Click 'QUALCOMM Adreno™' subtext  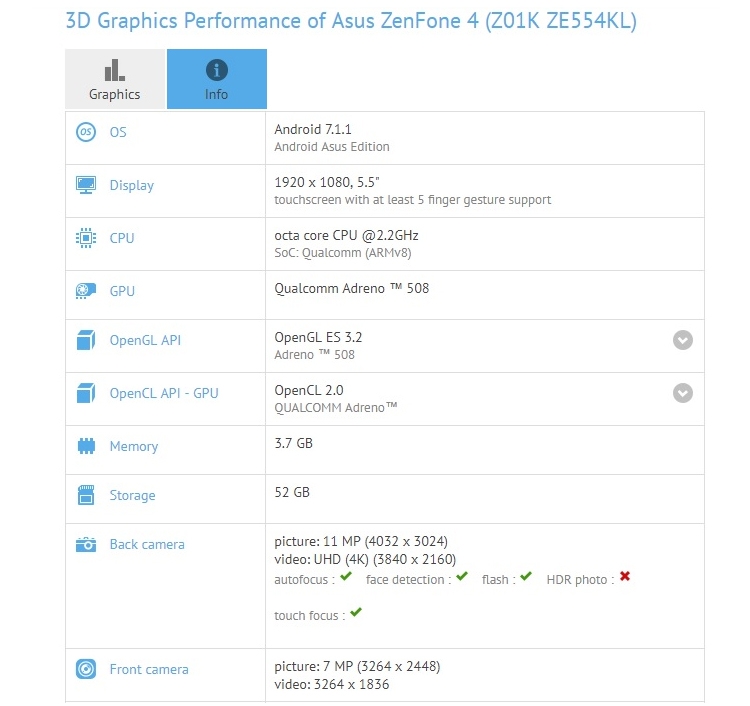[x=336, y=408]
